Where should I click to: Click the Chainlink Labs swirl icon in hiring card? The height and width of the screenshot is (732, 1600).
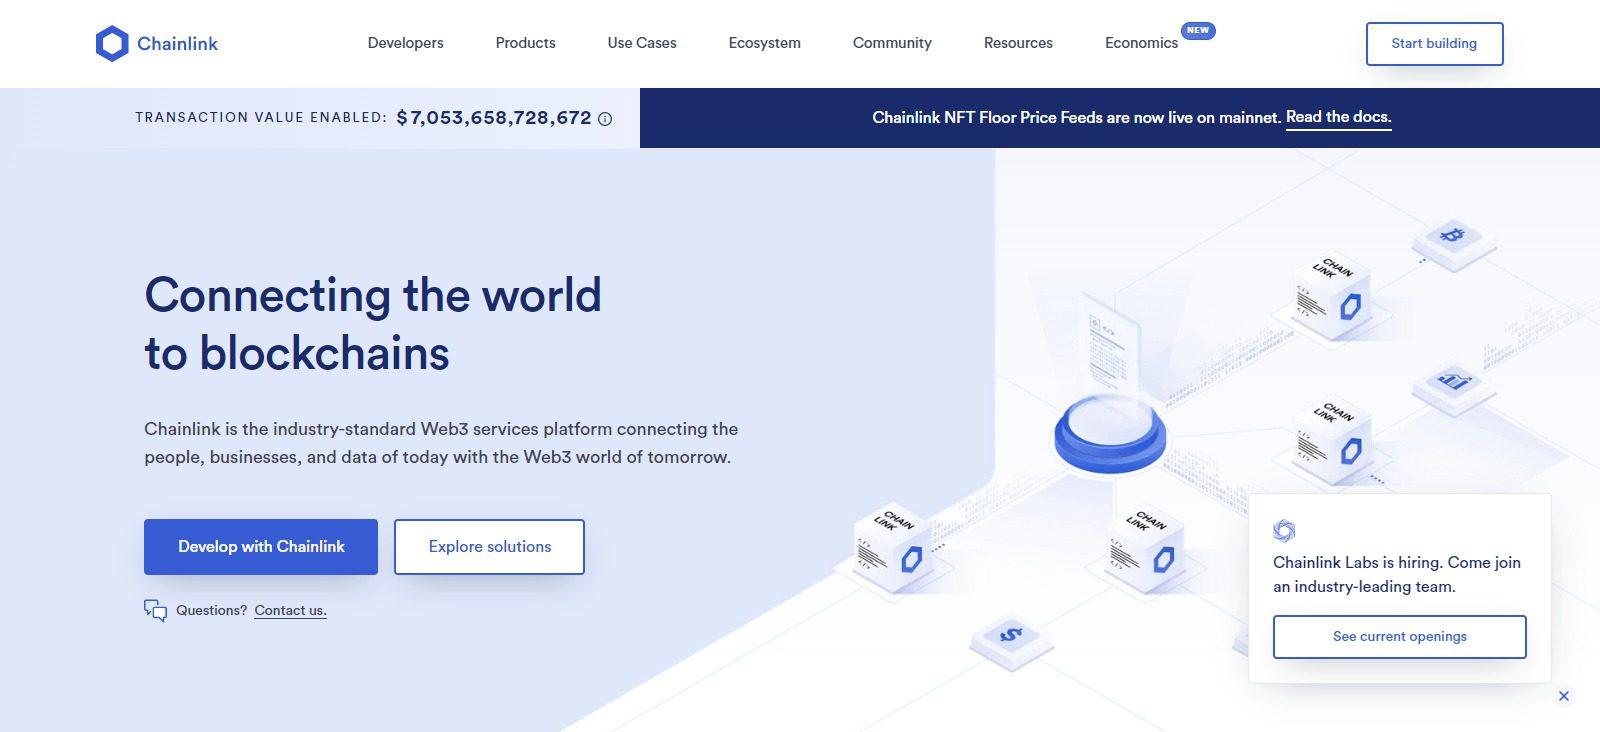click(1284, 531)
